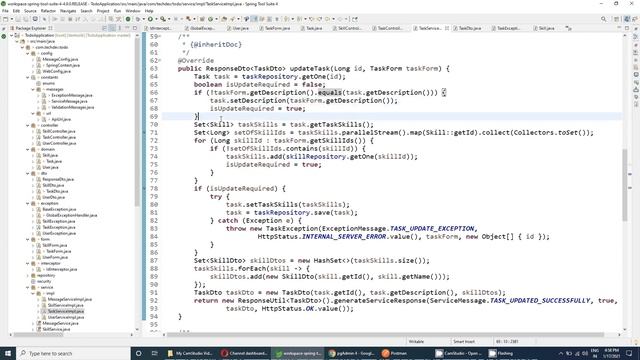
Task: Collapse the config package
Action: point(28,53)
